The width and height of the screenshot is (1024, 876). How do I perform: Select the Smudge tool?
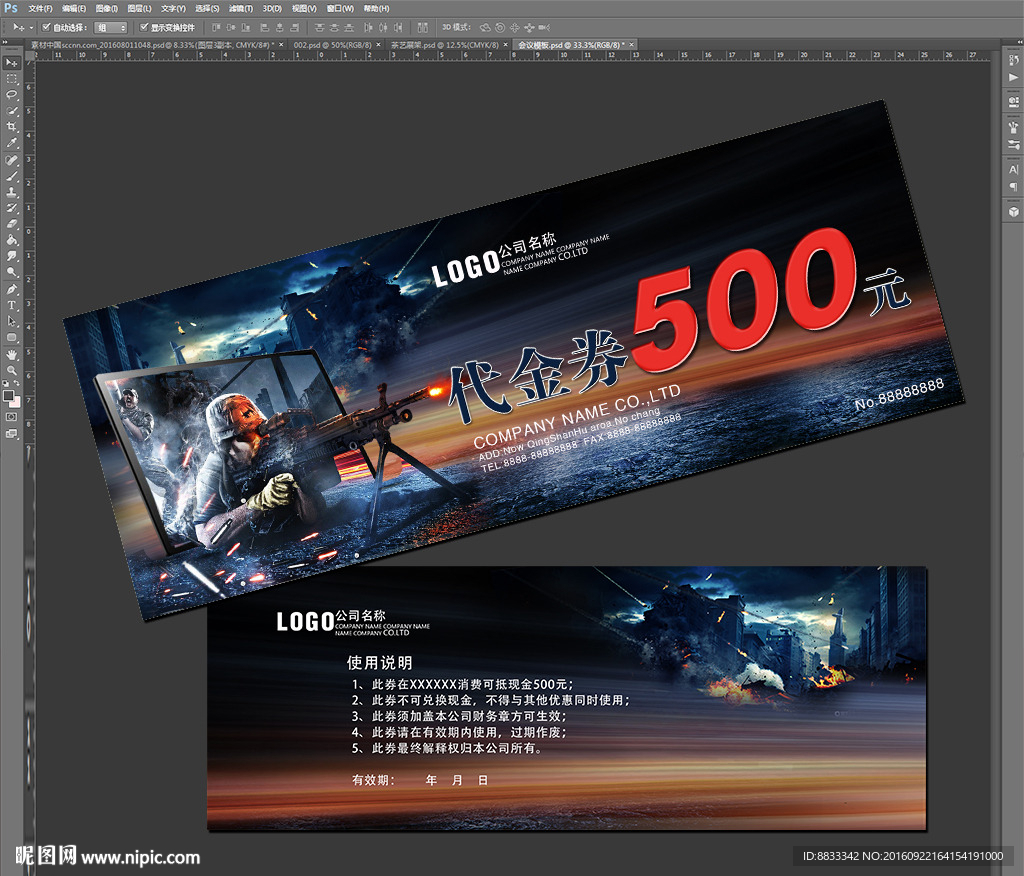pos(12,256)
